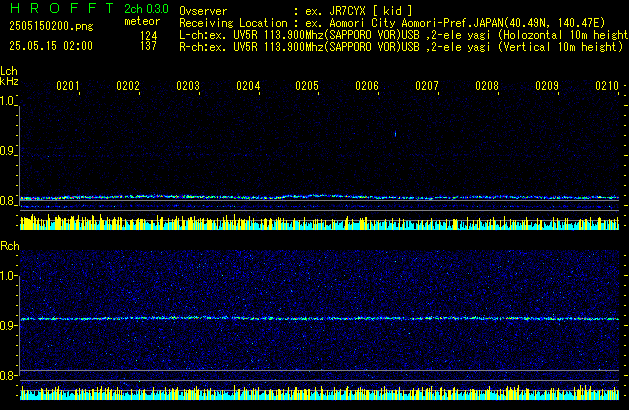Click the Lch yellow-cyan signal level bar graph
The width and height of the screenshot is (629, 410).
[319, 222]
